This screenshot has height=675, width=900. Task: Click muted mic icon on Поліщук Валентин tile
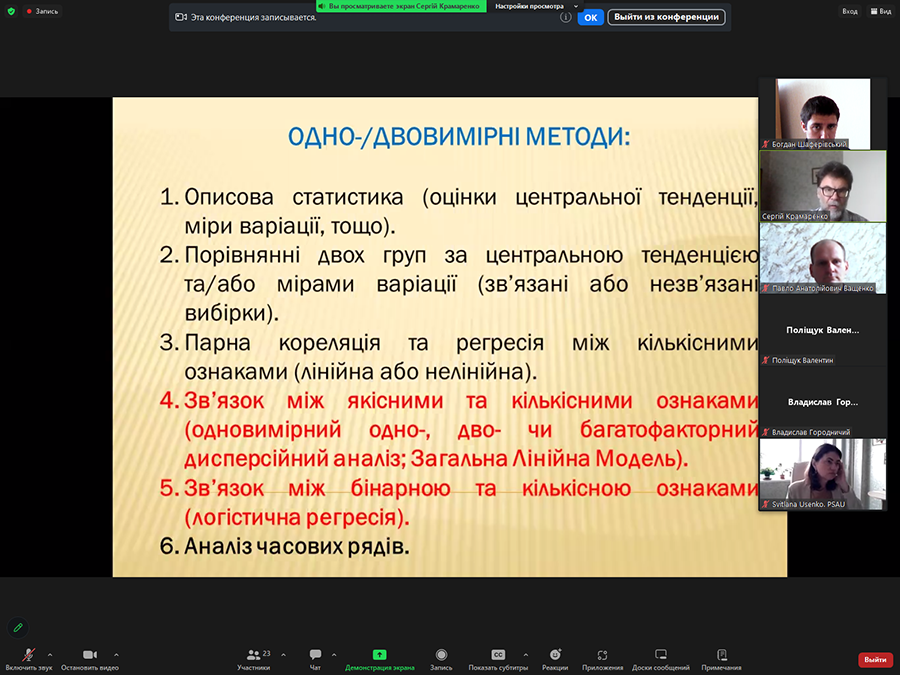point(766,360)
